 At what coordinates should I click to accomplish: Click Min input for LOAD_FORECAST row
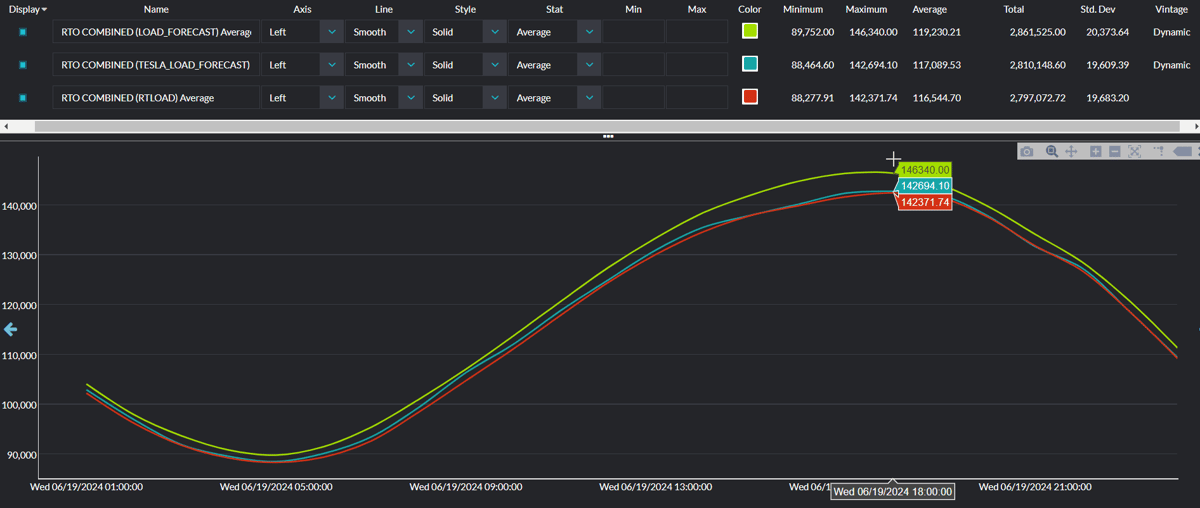coord(634,32)
